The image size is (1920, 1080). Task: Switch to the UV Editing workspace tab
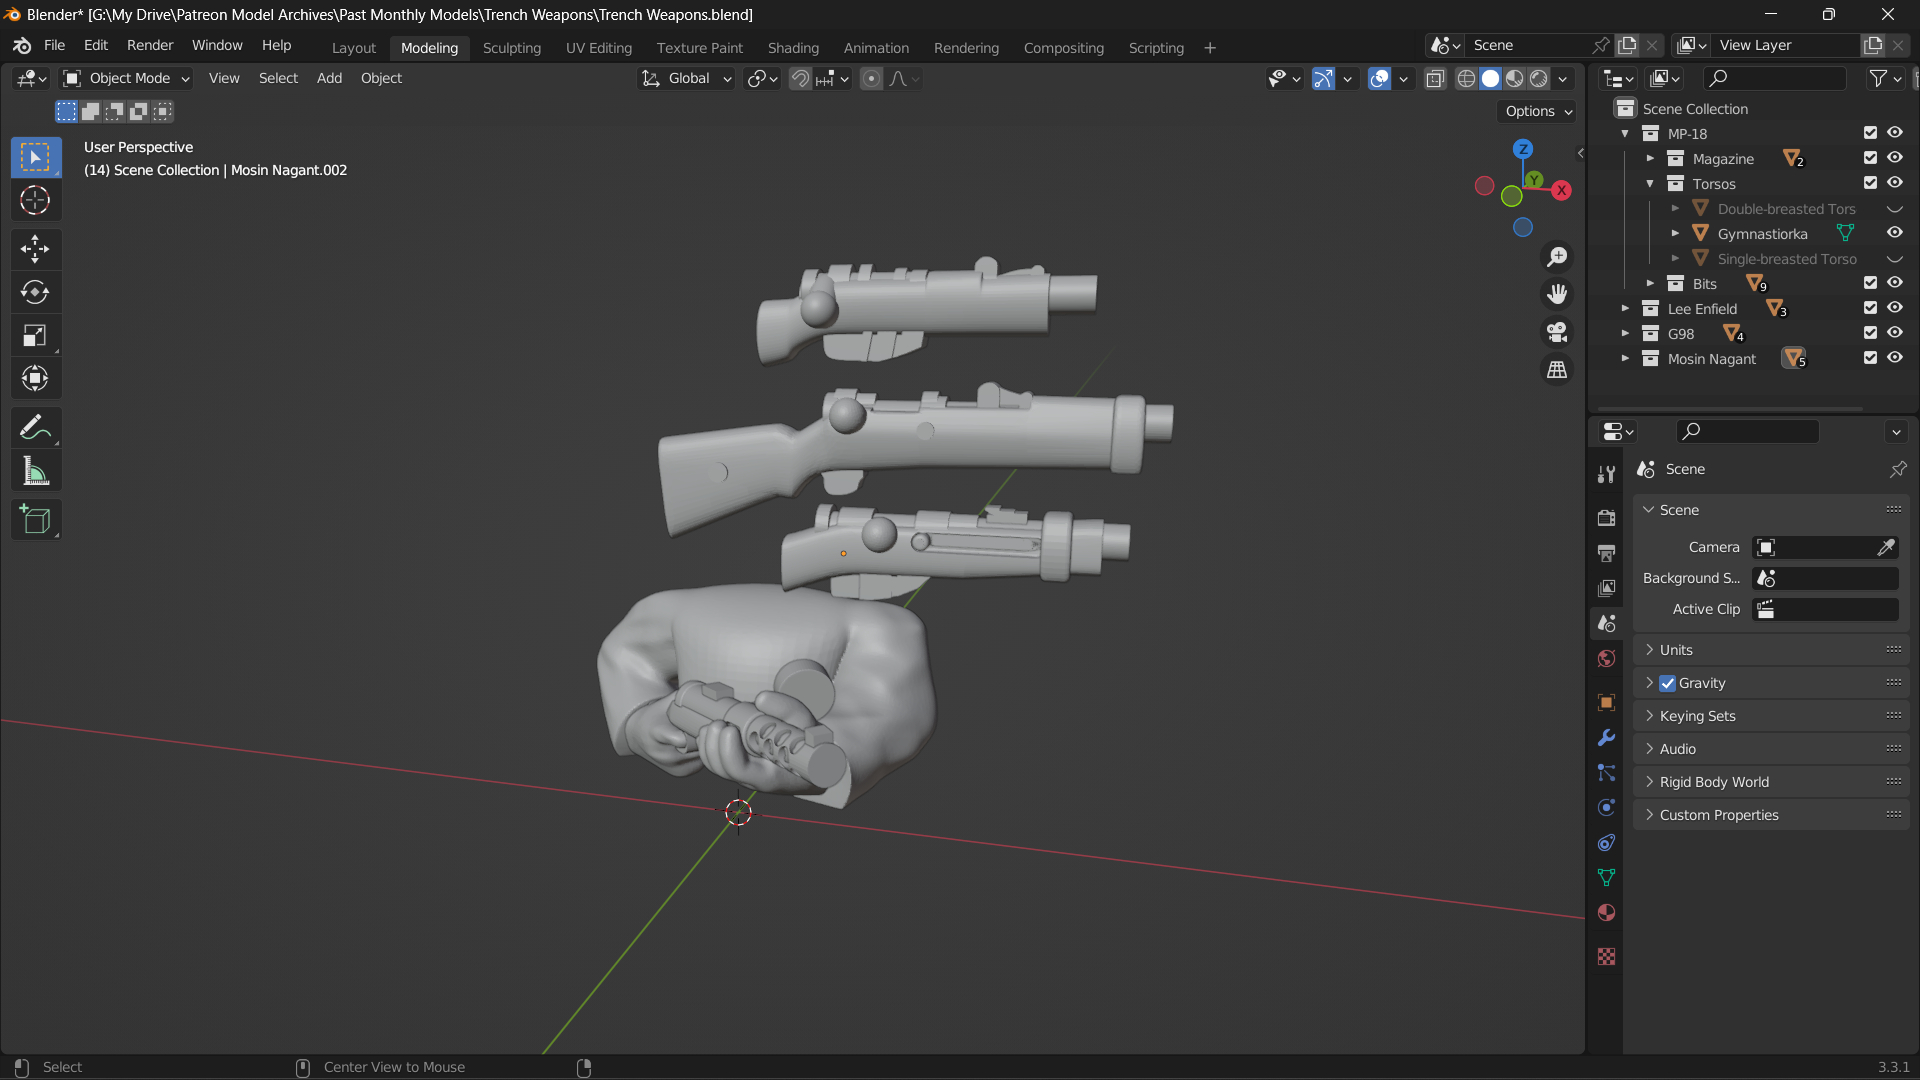coord(598,47)
